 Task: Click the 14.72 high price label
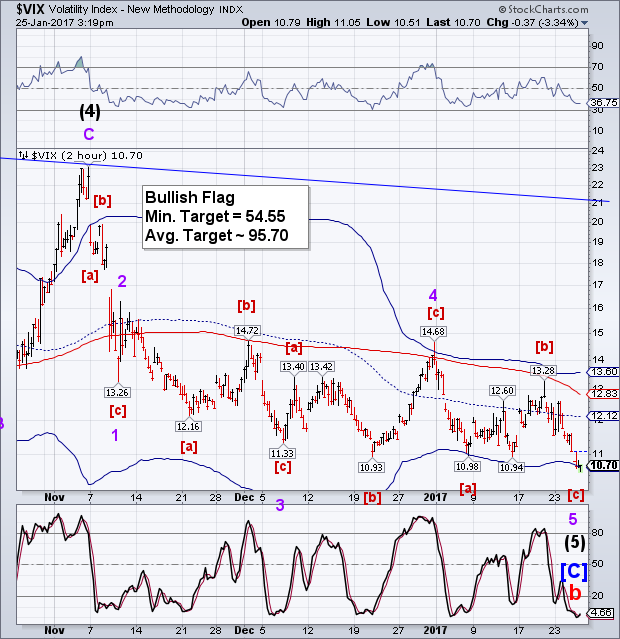click(247, 331)
